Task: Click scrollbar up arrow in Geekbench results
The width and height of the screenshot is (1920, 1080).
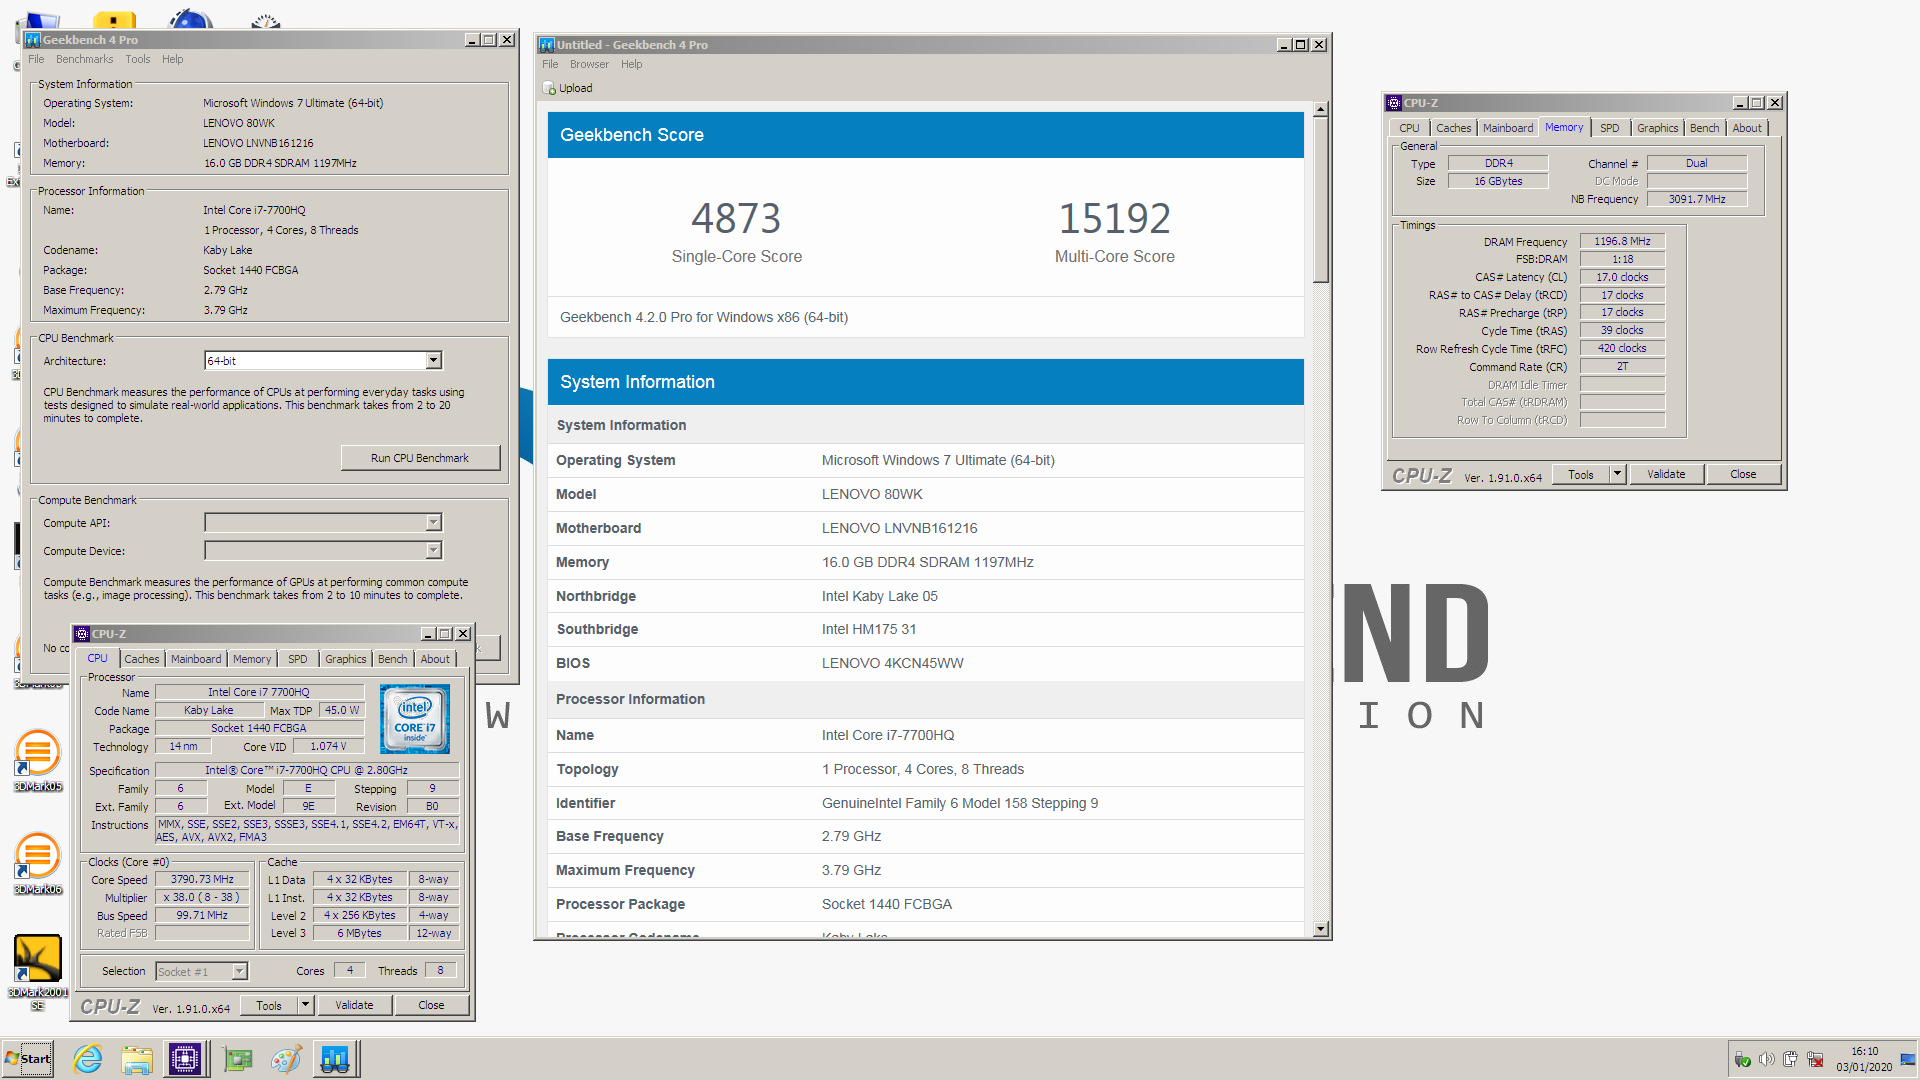Action: (1321, 109)
